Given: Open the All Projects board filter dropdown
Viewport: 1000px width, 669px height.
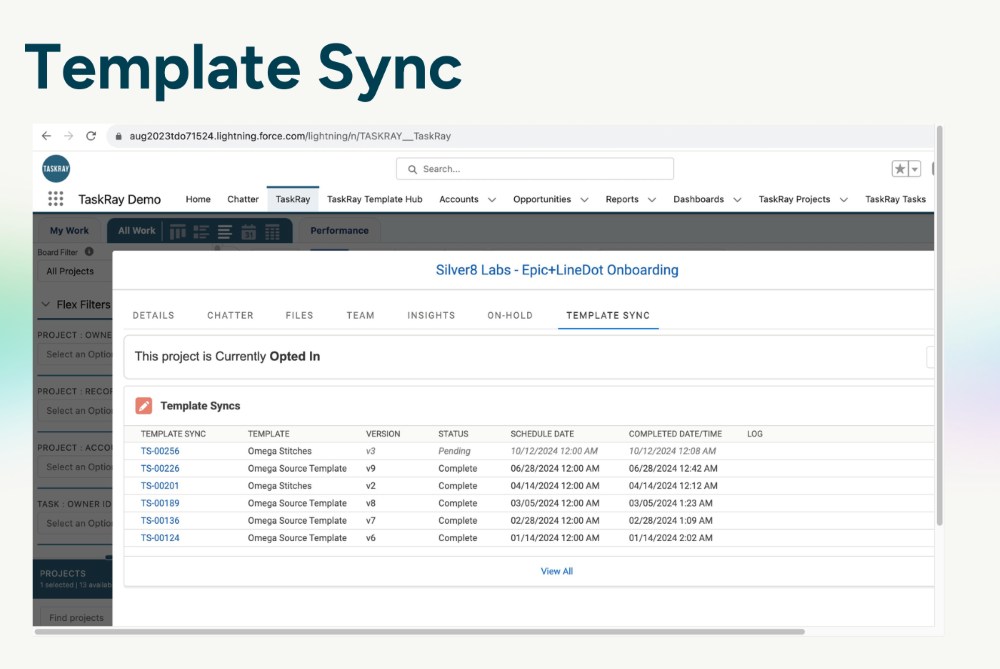Looking at the screenshot, I should (x=72, y=271).
